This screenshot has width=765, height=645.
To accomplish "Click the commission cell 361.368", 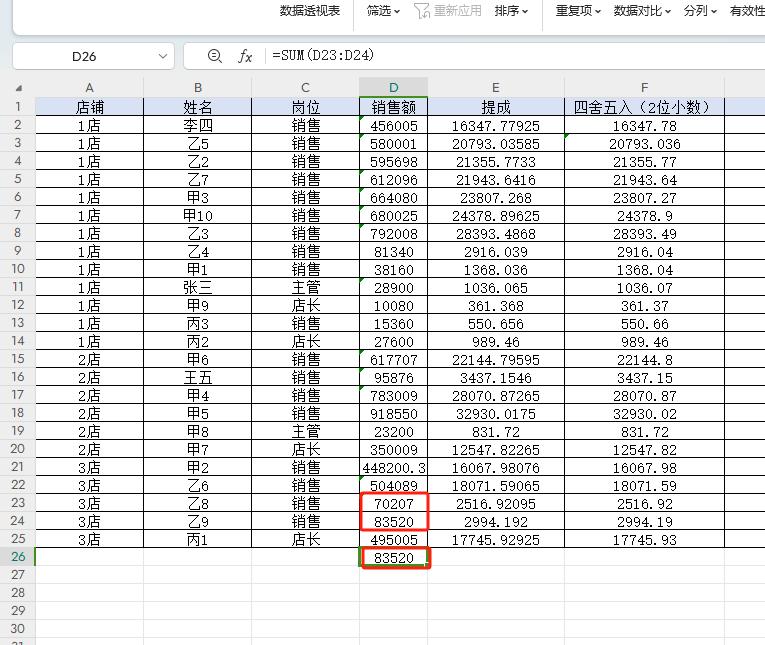I will (x=496, y=306).
